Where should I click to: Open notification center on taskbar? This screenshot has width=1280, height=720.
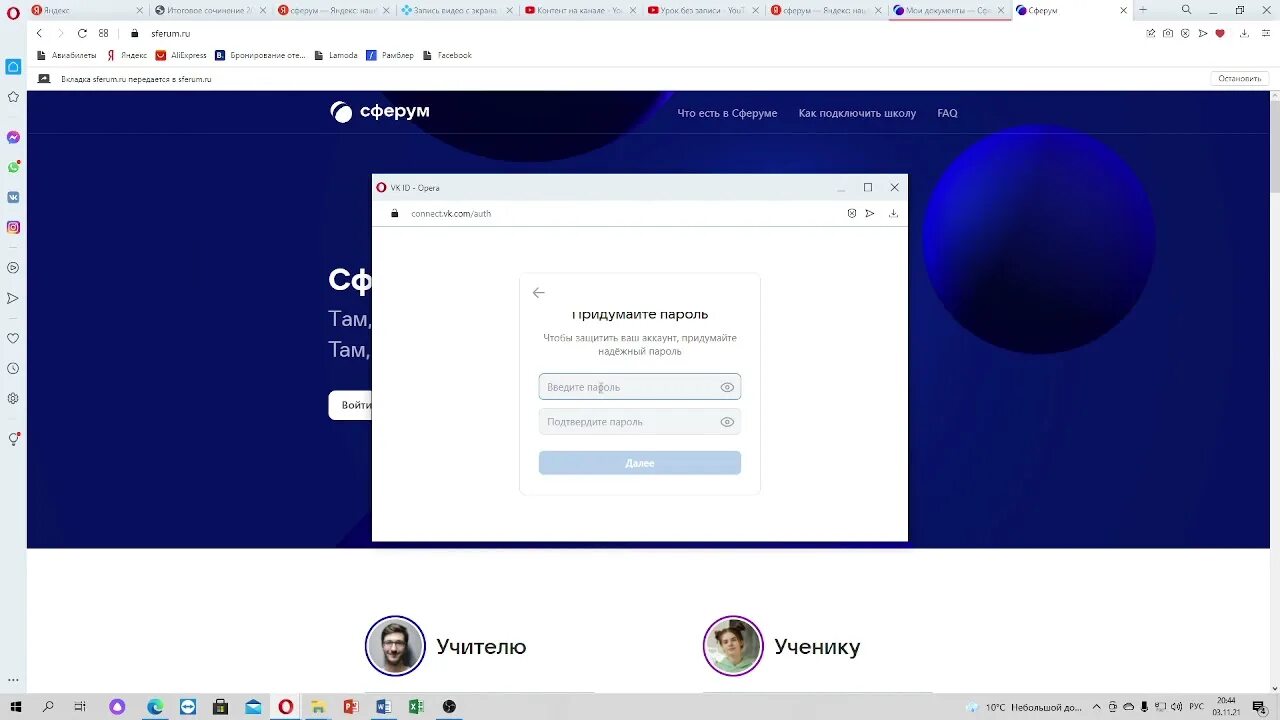pos(1259,707)
